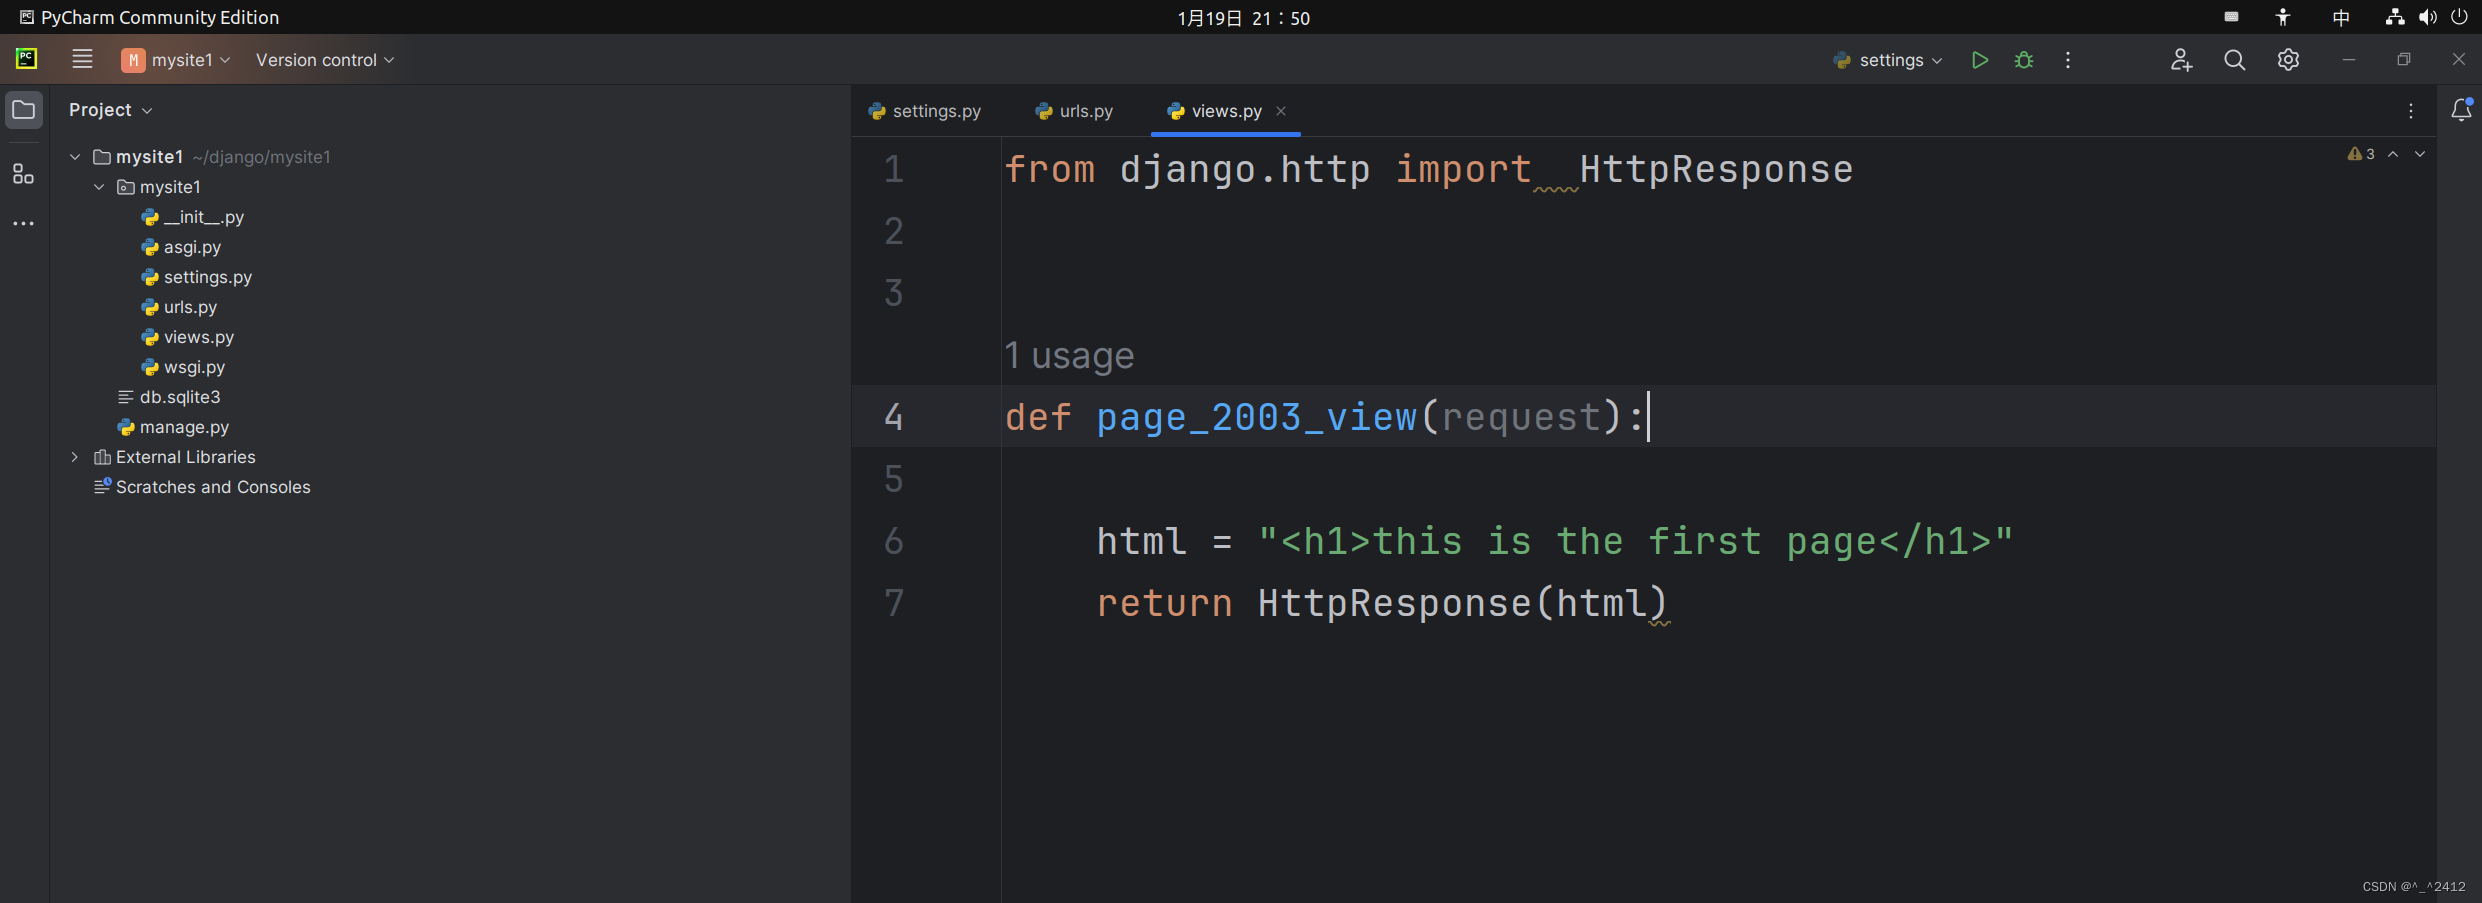This screenshot has width=2482, height=903.
Task: Open the mysite1 project dropdown
Action: 176,60
